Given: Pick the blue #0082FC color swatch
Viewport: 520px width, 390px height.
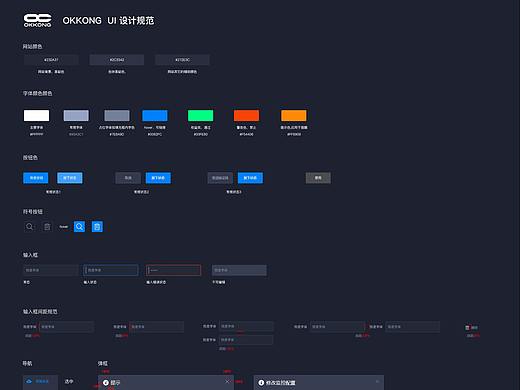Looking at the screenshot, I should click(x=155, y=116).
